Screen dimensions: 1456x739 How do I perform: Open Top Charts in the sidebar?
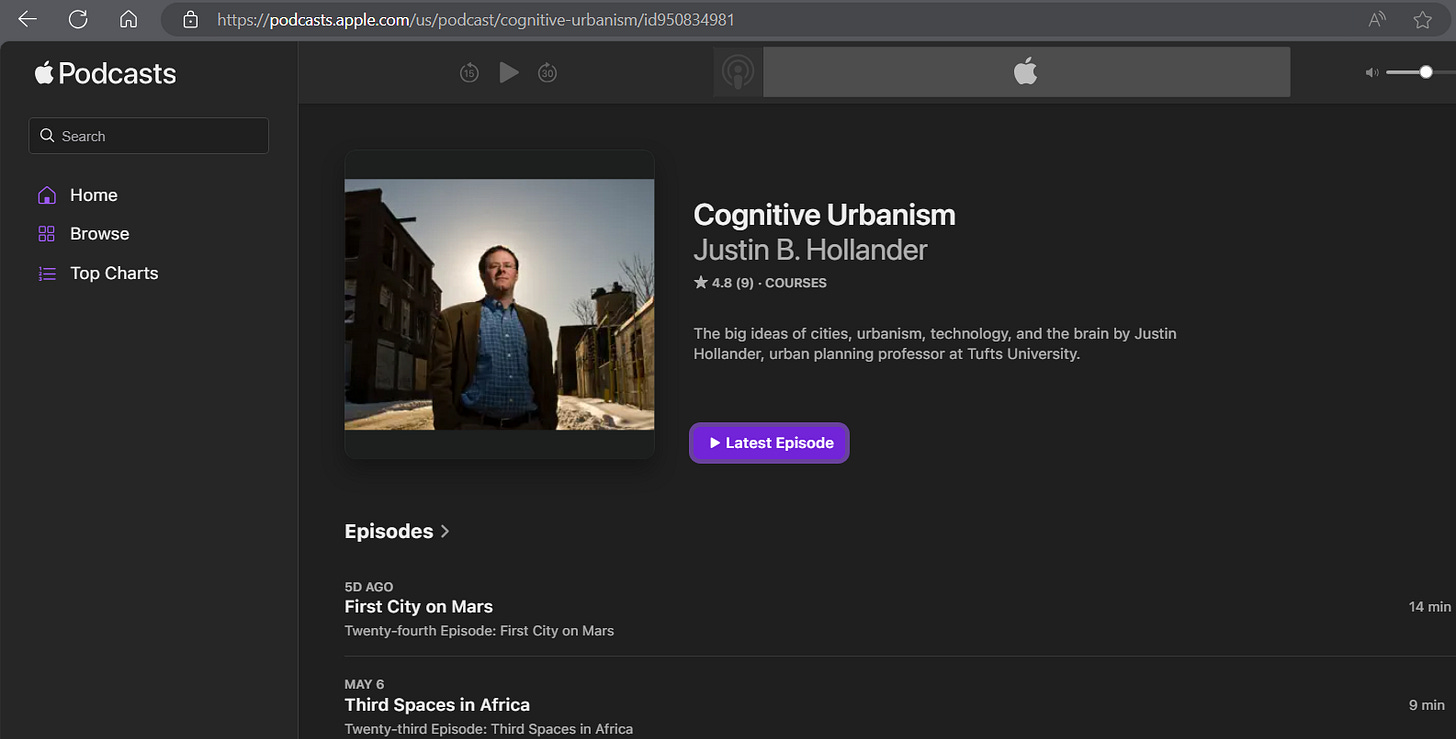click(98, 273)
